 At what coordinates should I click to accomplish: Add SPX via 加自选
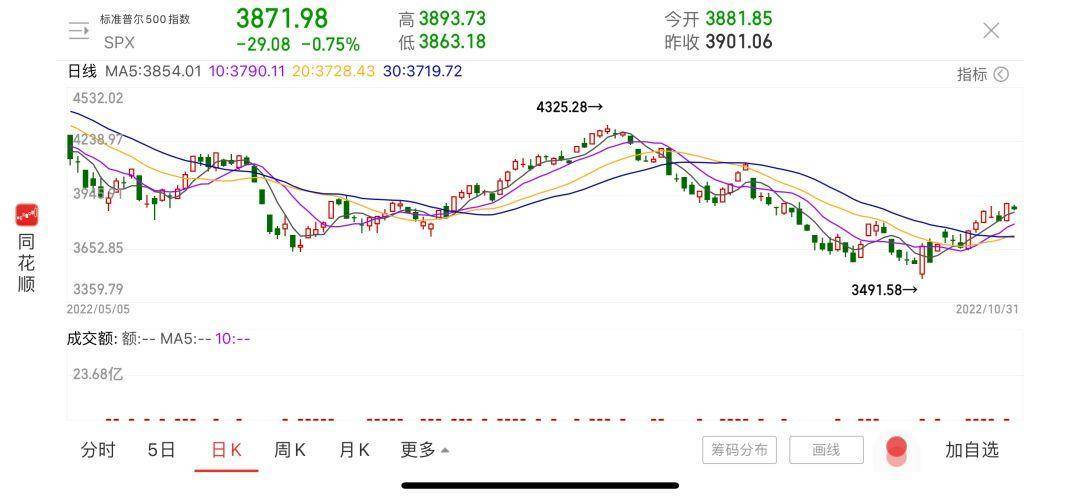[971, 450]
